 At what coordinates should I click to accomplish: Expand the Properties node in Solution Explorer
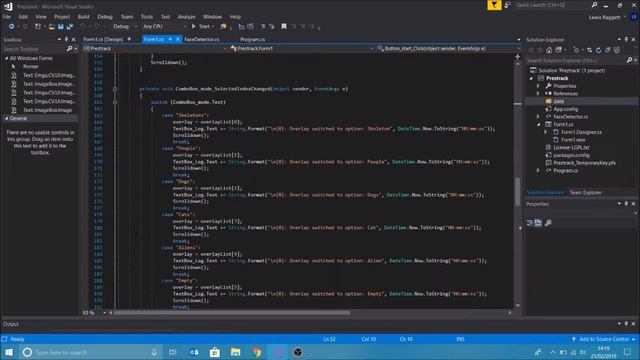click(538, 86)
